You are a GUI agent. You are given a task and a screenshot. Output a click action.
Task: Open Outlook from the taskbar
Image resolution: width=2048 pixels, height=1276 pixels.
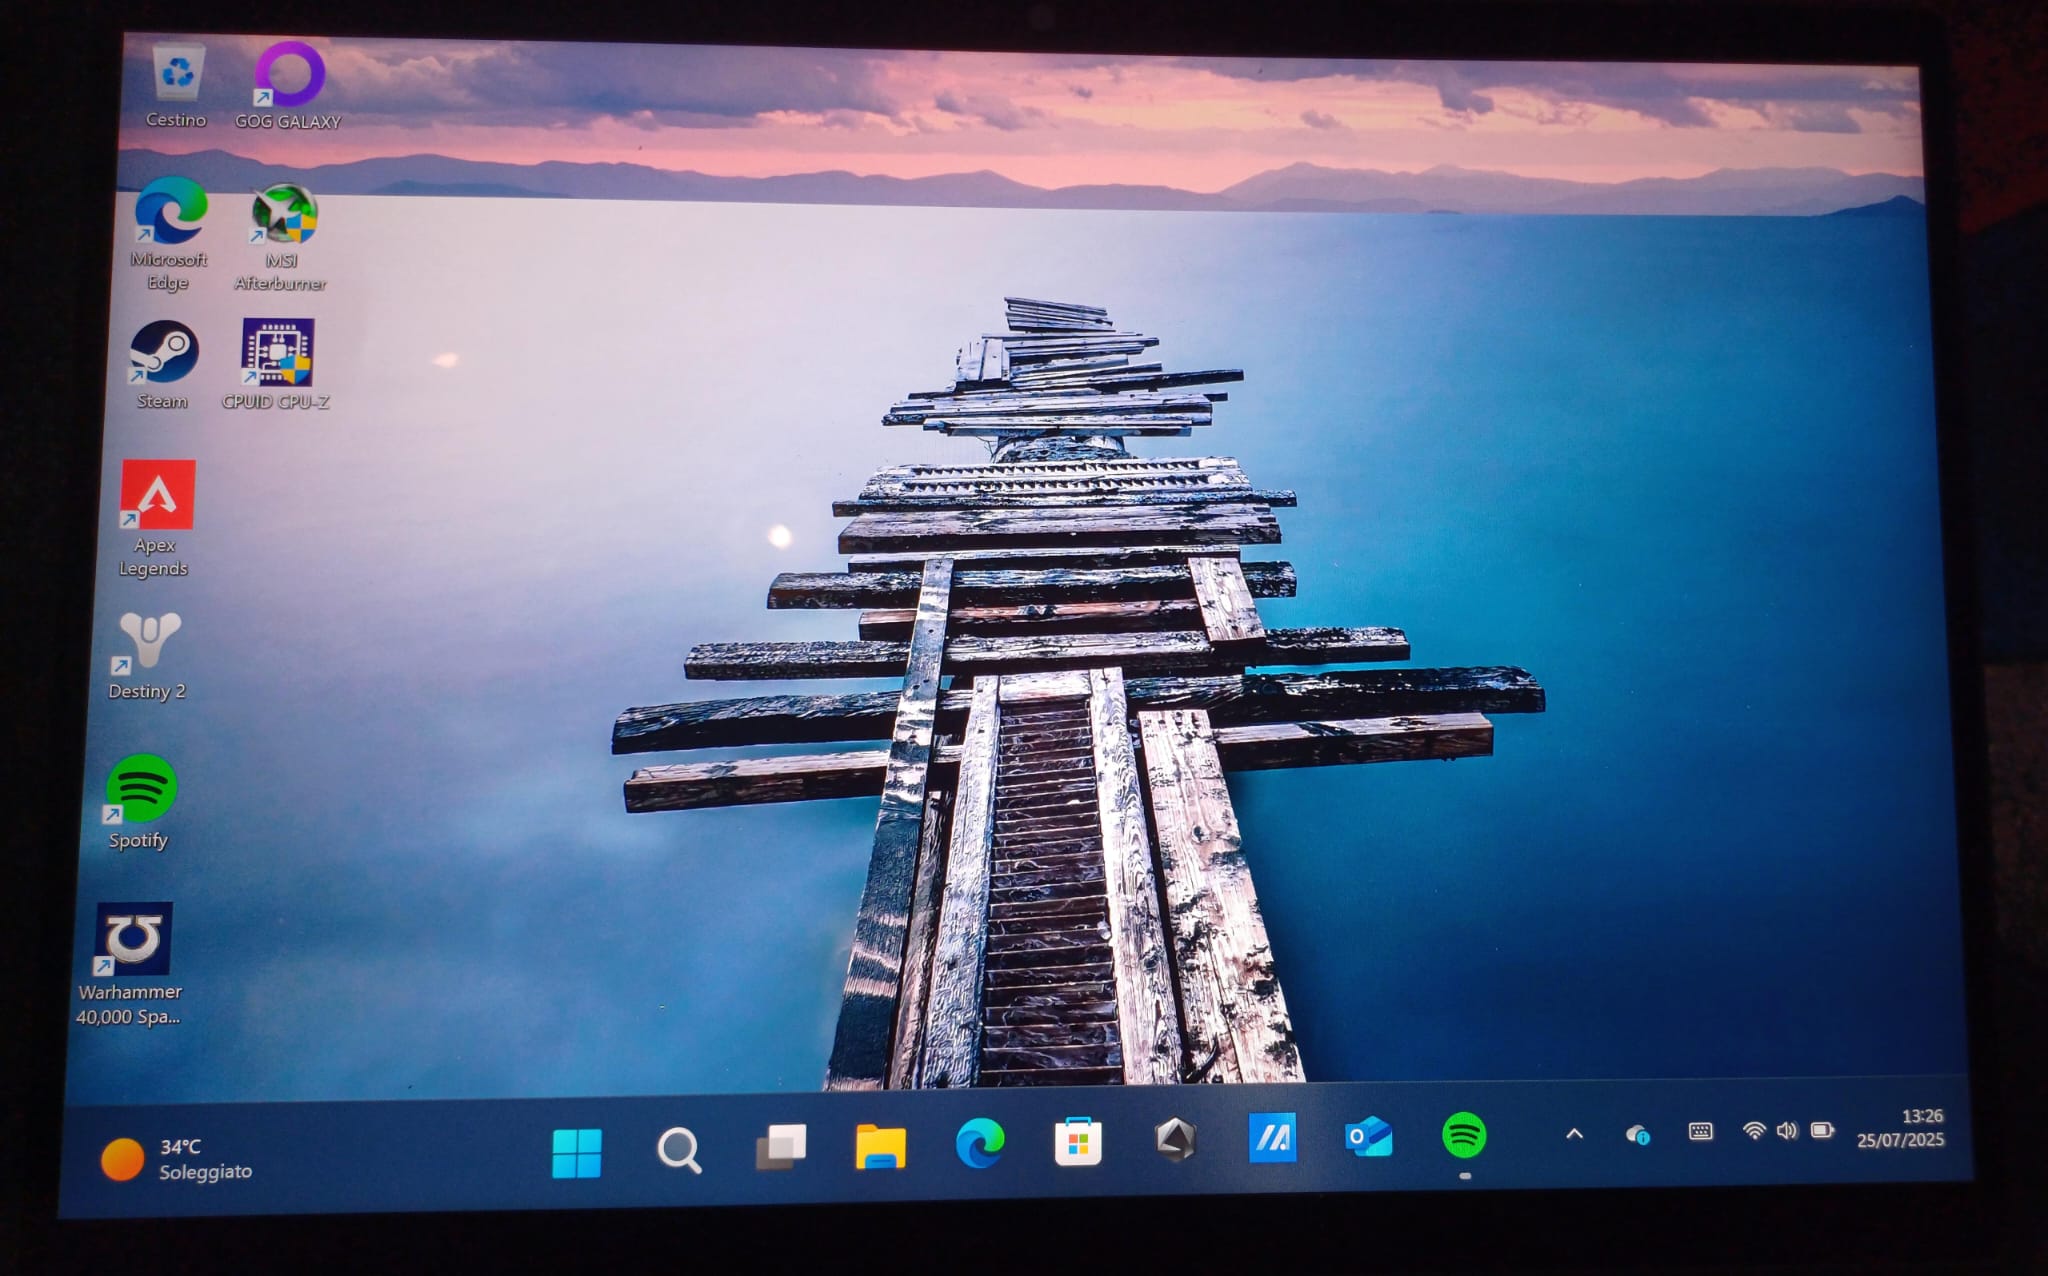click(1368, 1137)
